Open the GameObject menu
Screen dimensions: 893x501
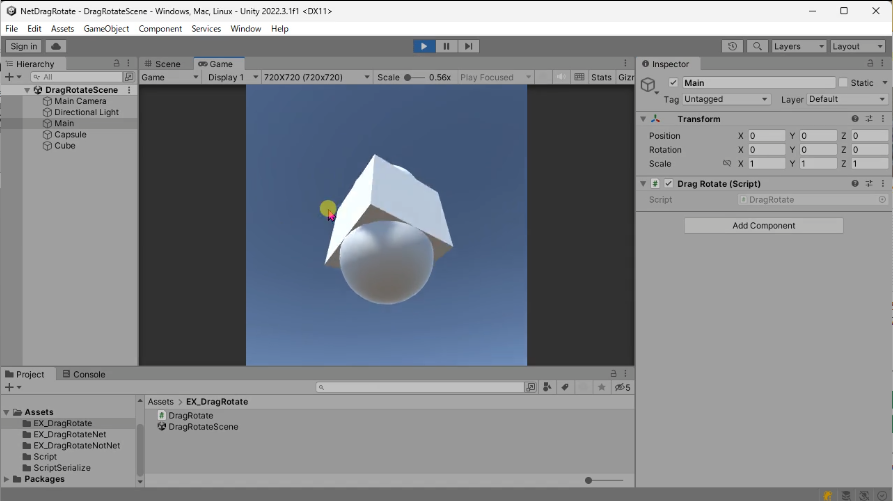(106, 29)
